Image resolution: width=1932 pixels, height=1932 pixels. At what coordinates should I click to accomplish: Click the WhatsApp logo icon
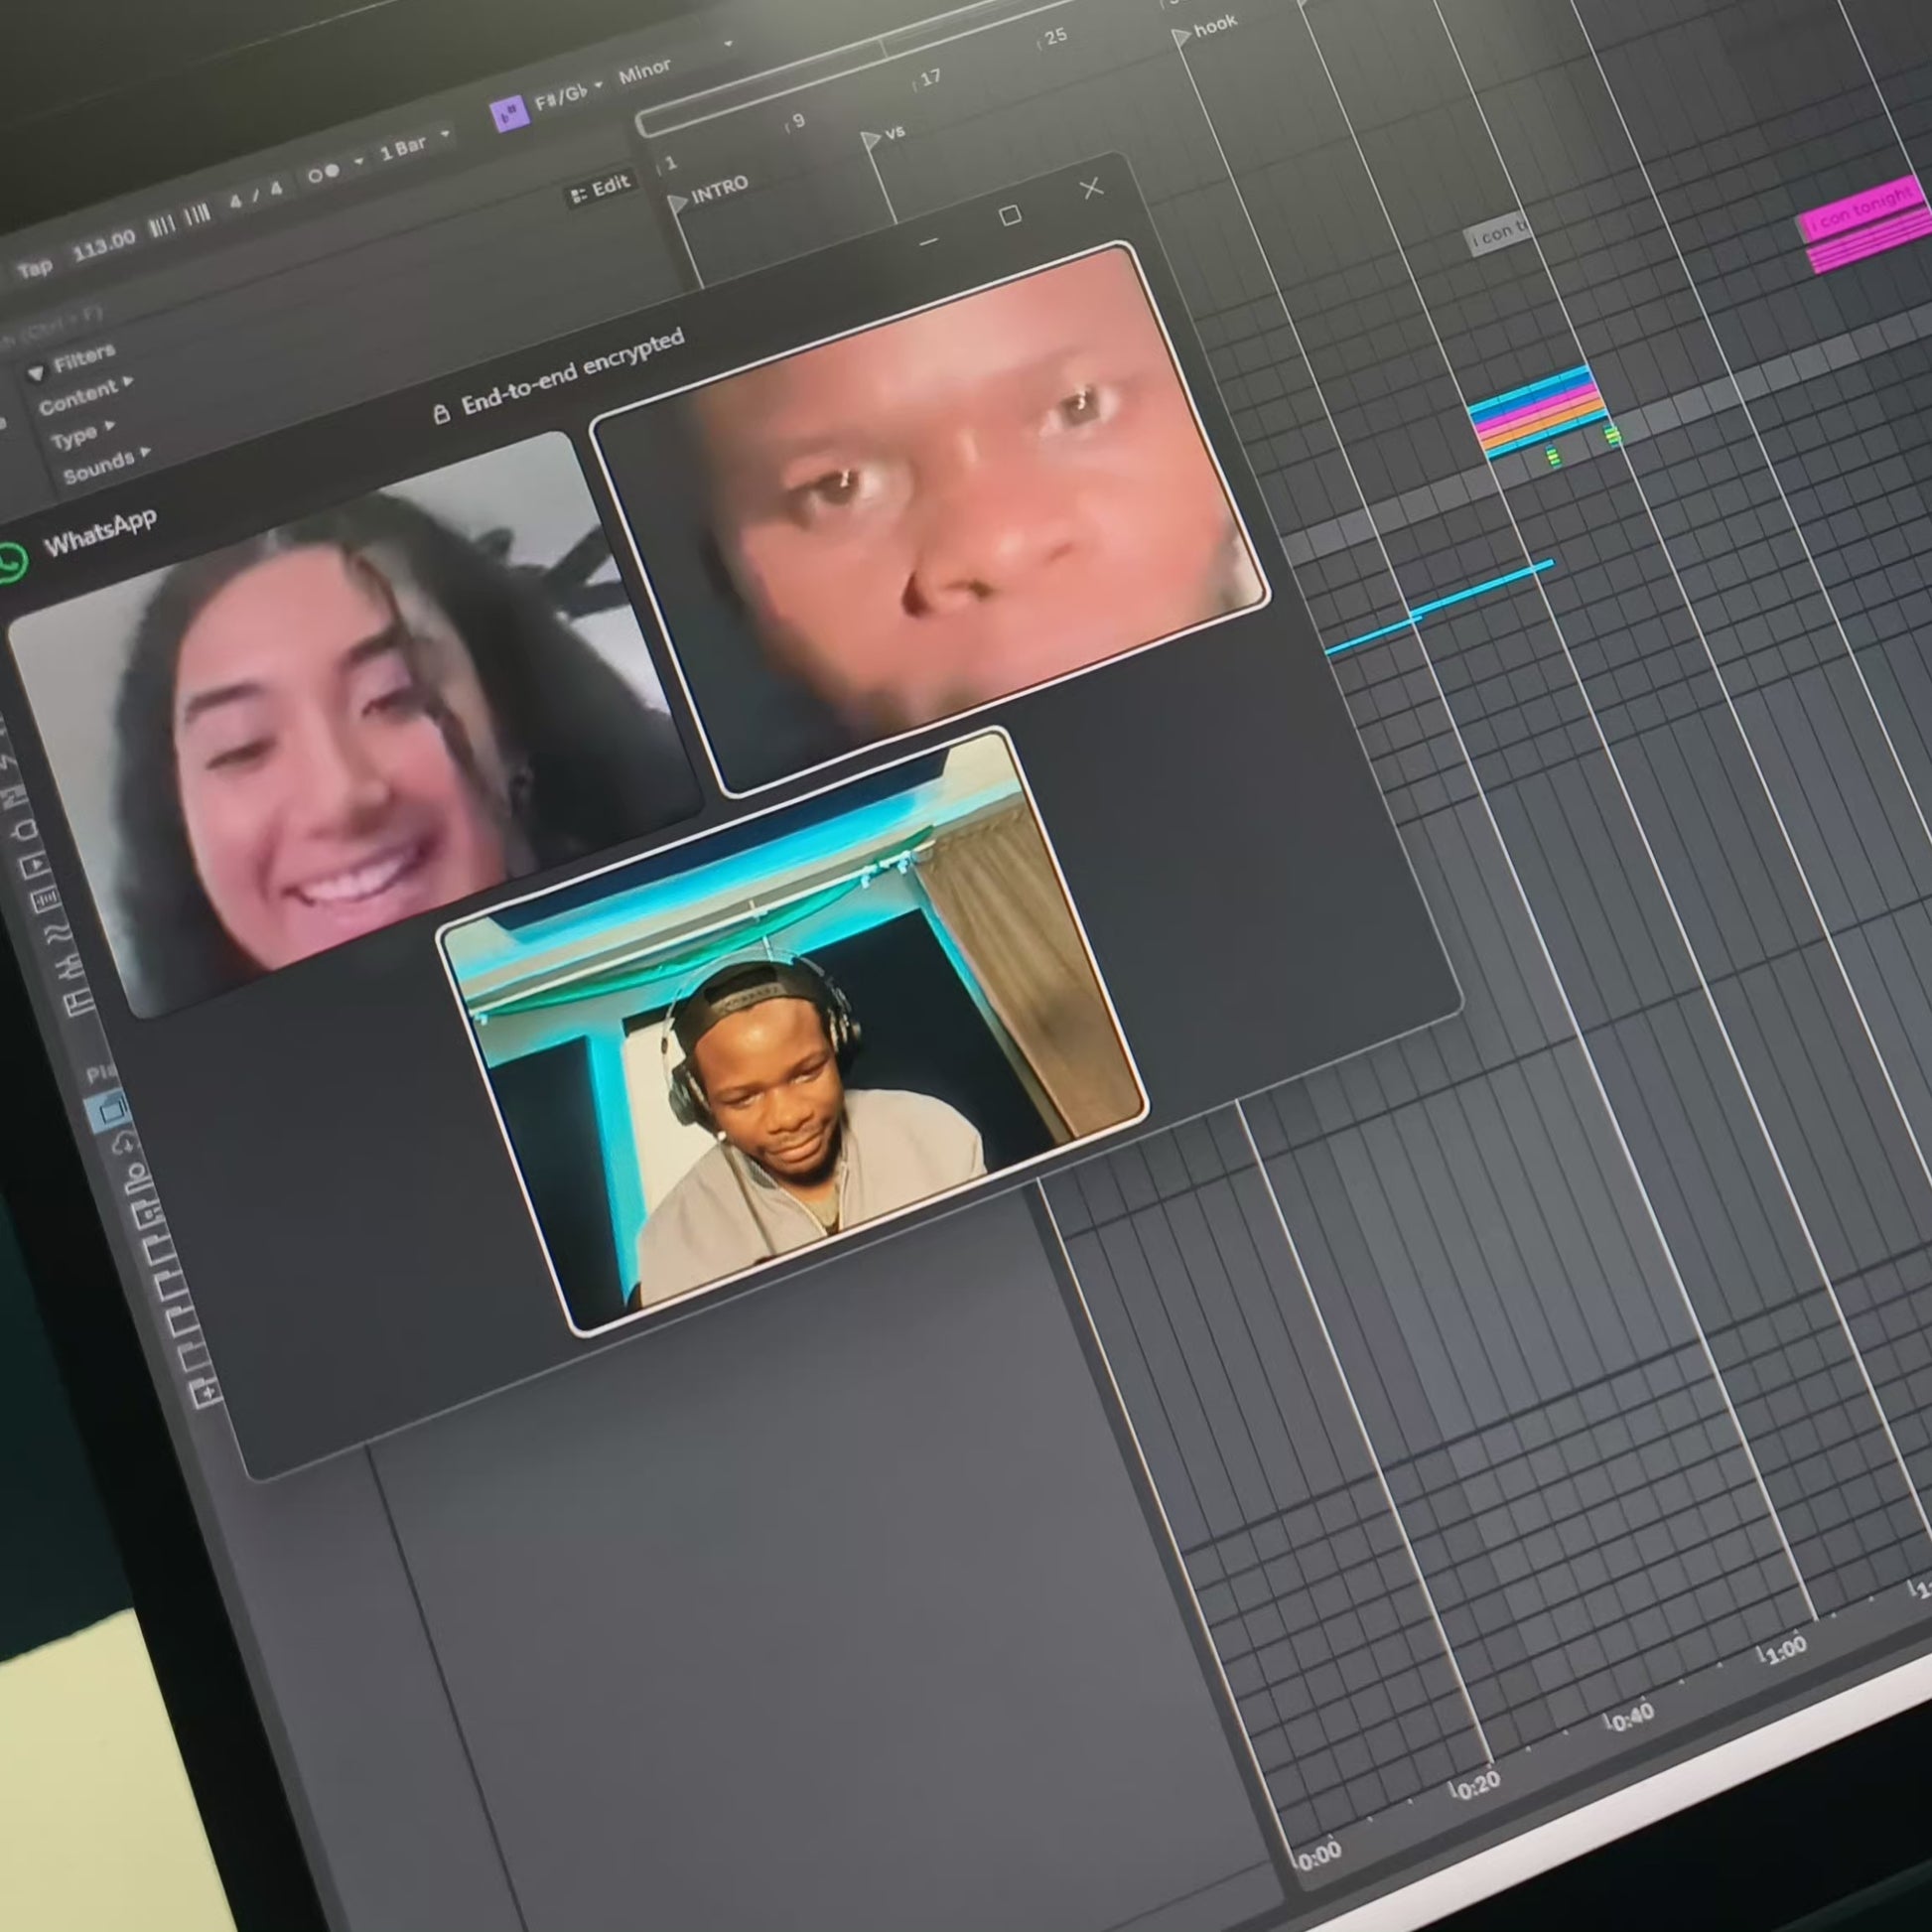pos(12,561)
